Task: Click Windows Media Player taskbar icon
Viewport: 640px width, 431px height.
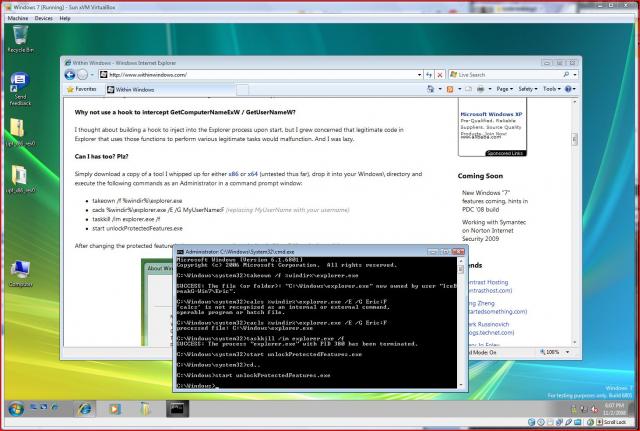Action: pos(114,409)
